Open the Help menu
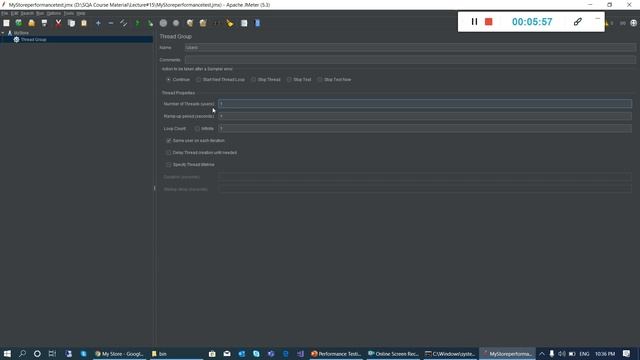 (x=81, y=13)
